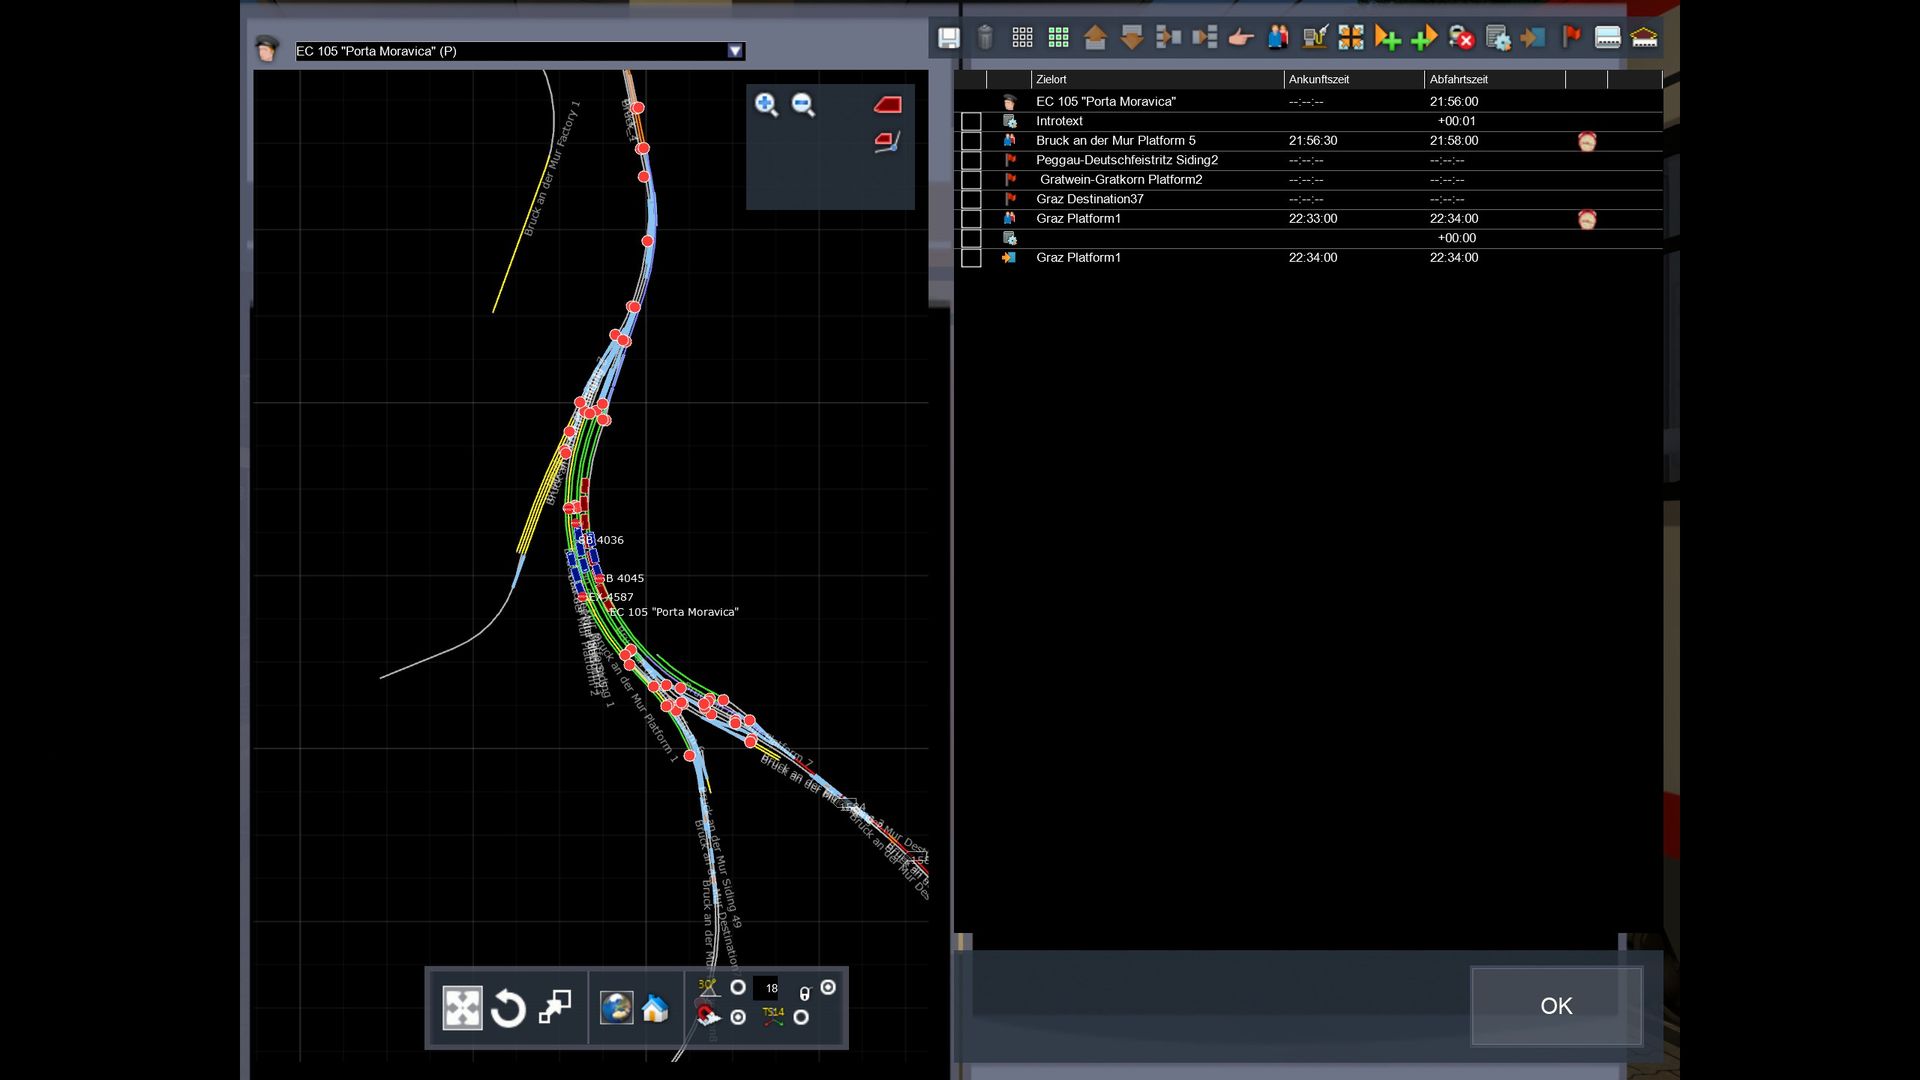
Task: Click the globe world view icon
Action: point(616,1008)
